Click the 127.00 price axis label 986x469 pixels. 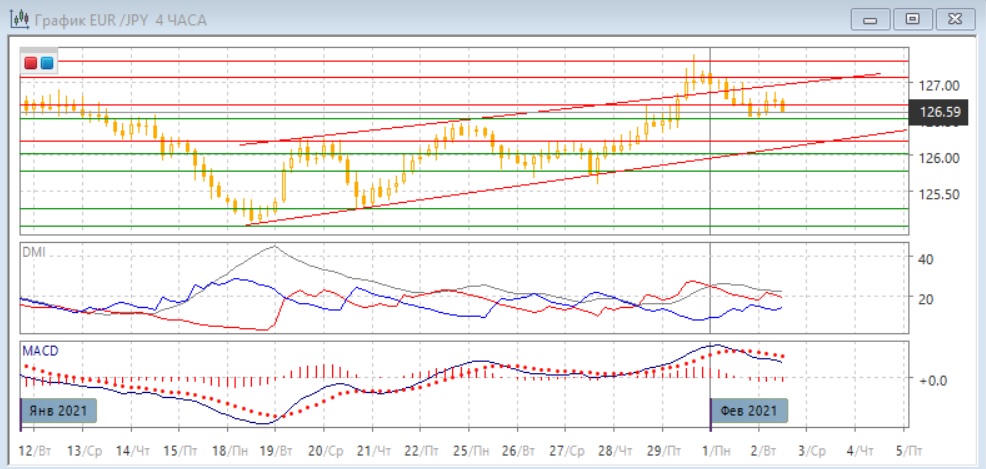[939, 85]
